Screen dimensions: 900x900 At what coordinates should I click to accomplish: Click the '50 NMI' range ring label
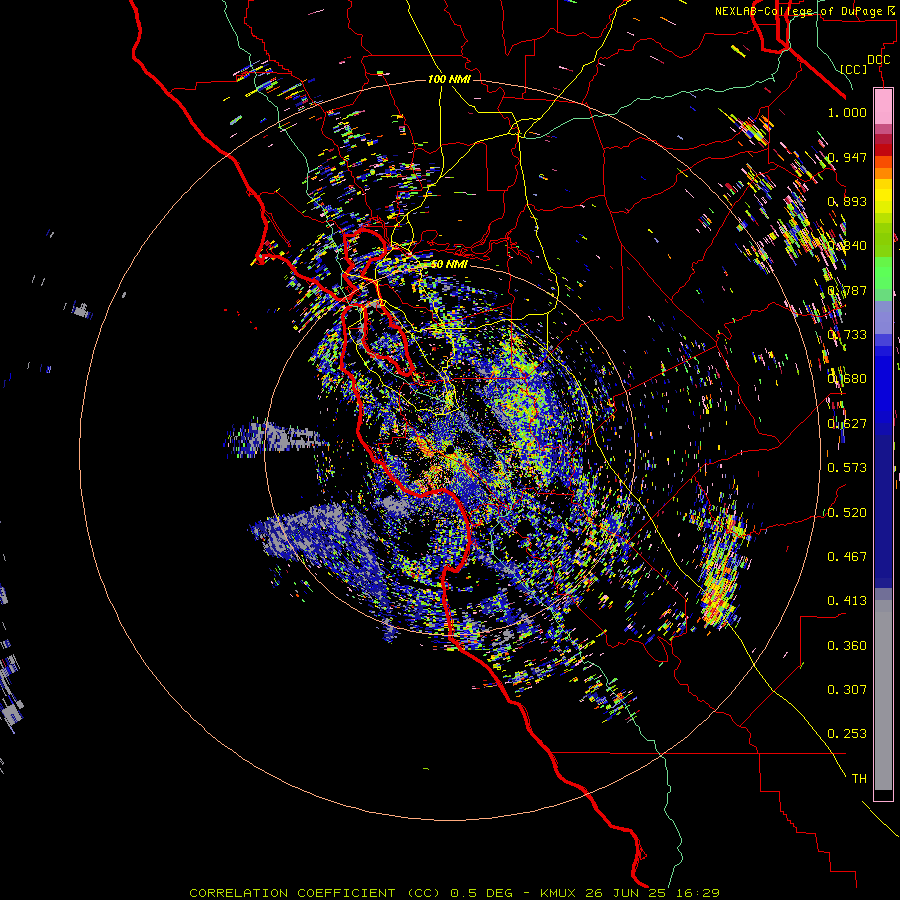pyautogui.click(x=449, y=264)
